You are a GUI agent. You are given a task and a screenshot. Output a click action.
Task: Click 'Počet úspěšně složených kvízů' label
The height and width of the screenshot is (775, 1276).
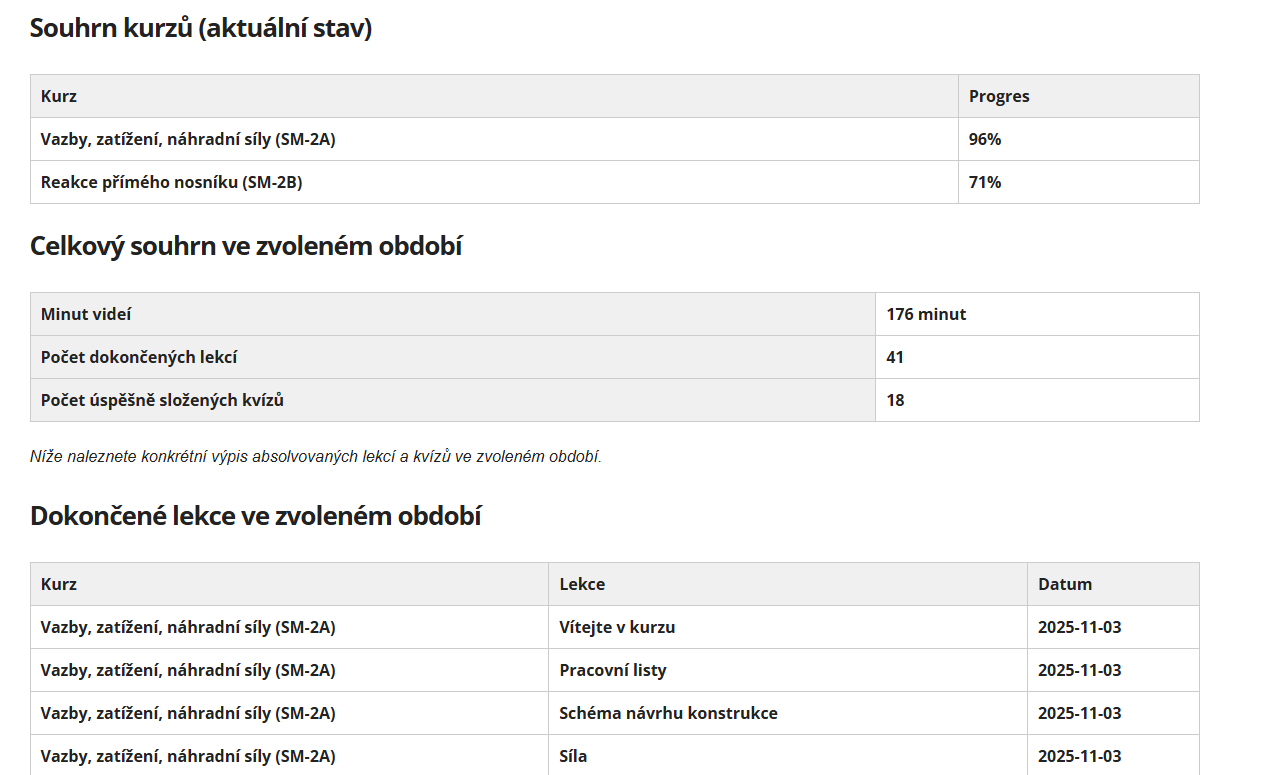click(453, 400)
